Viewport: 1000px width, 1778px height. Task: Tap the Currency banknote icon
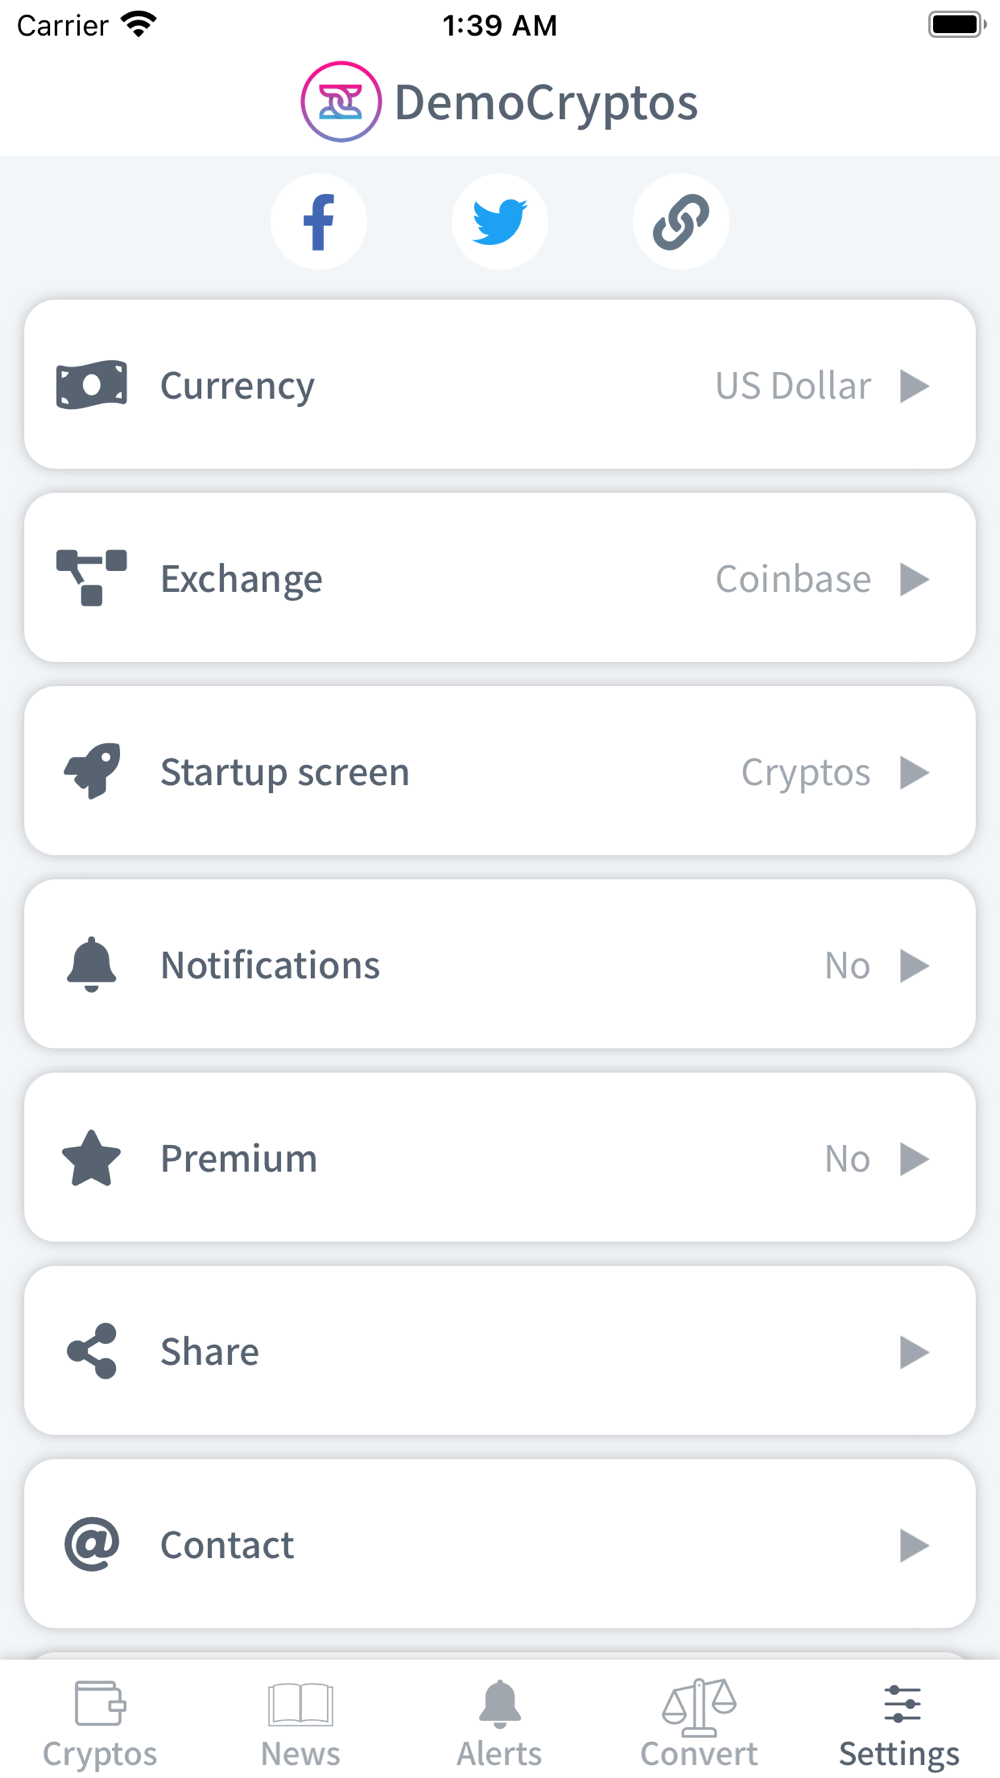pos(91,386)
